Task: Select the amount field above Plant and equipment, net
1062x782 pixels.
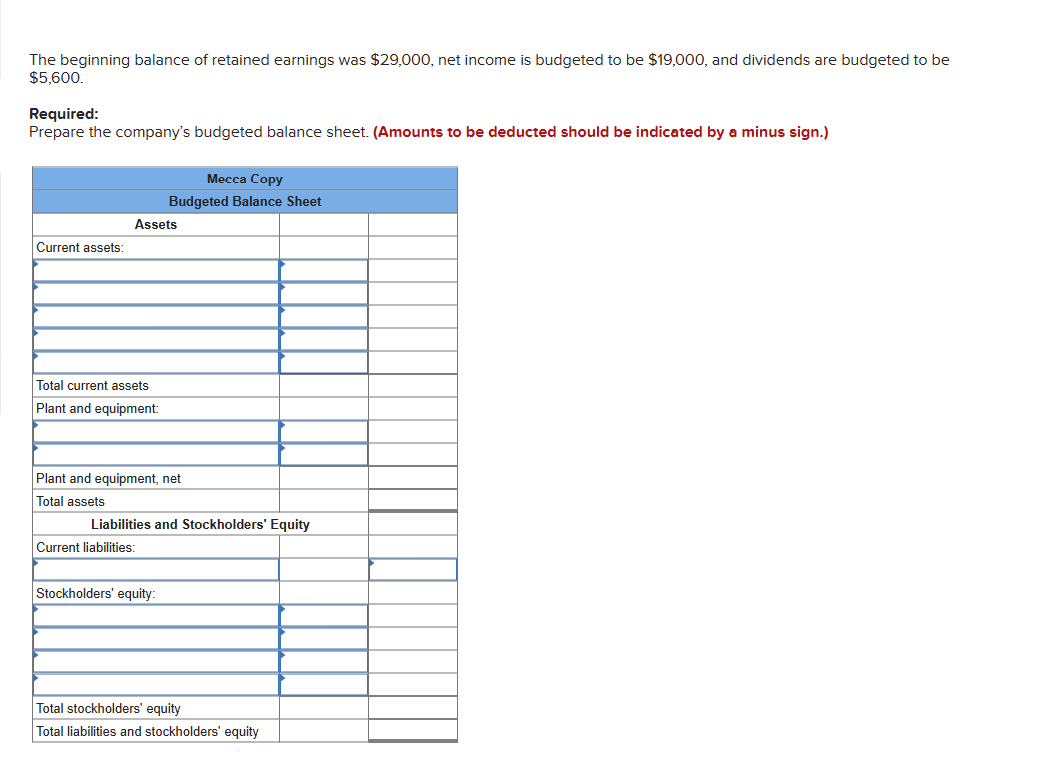Action: [324, 454]
